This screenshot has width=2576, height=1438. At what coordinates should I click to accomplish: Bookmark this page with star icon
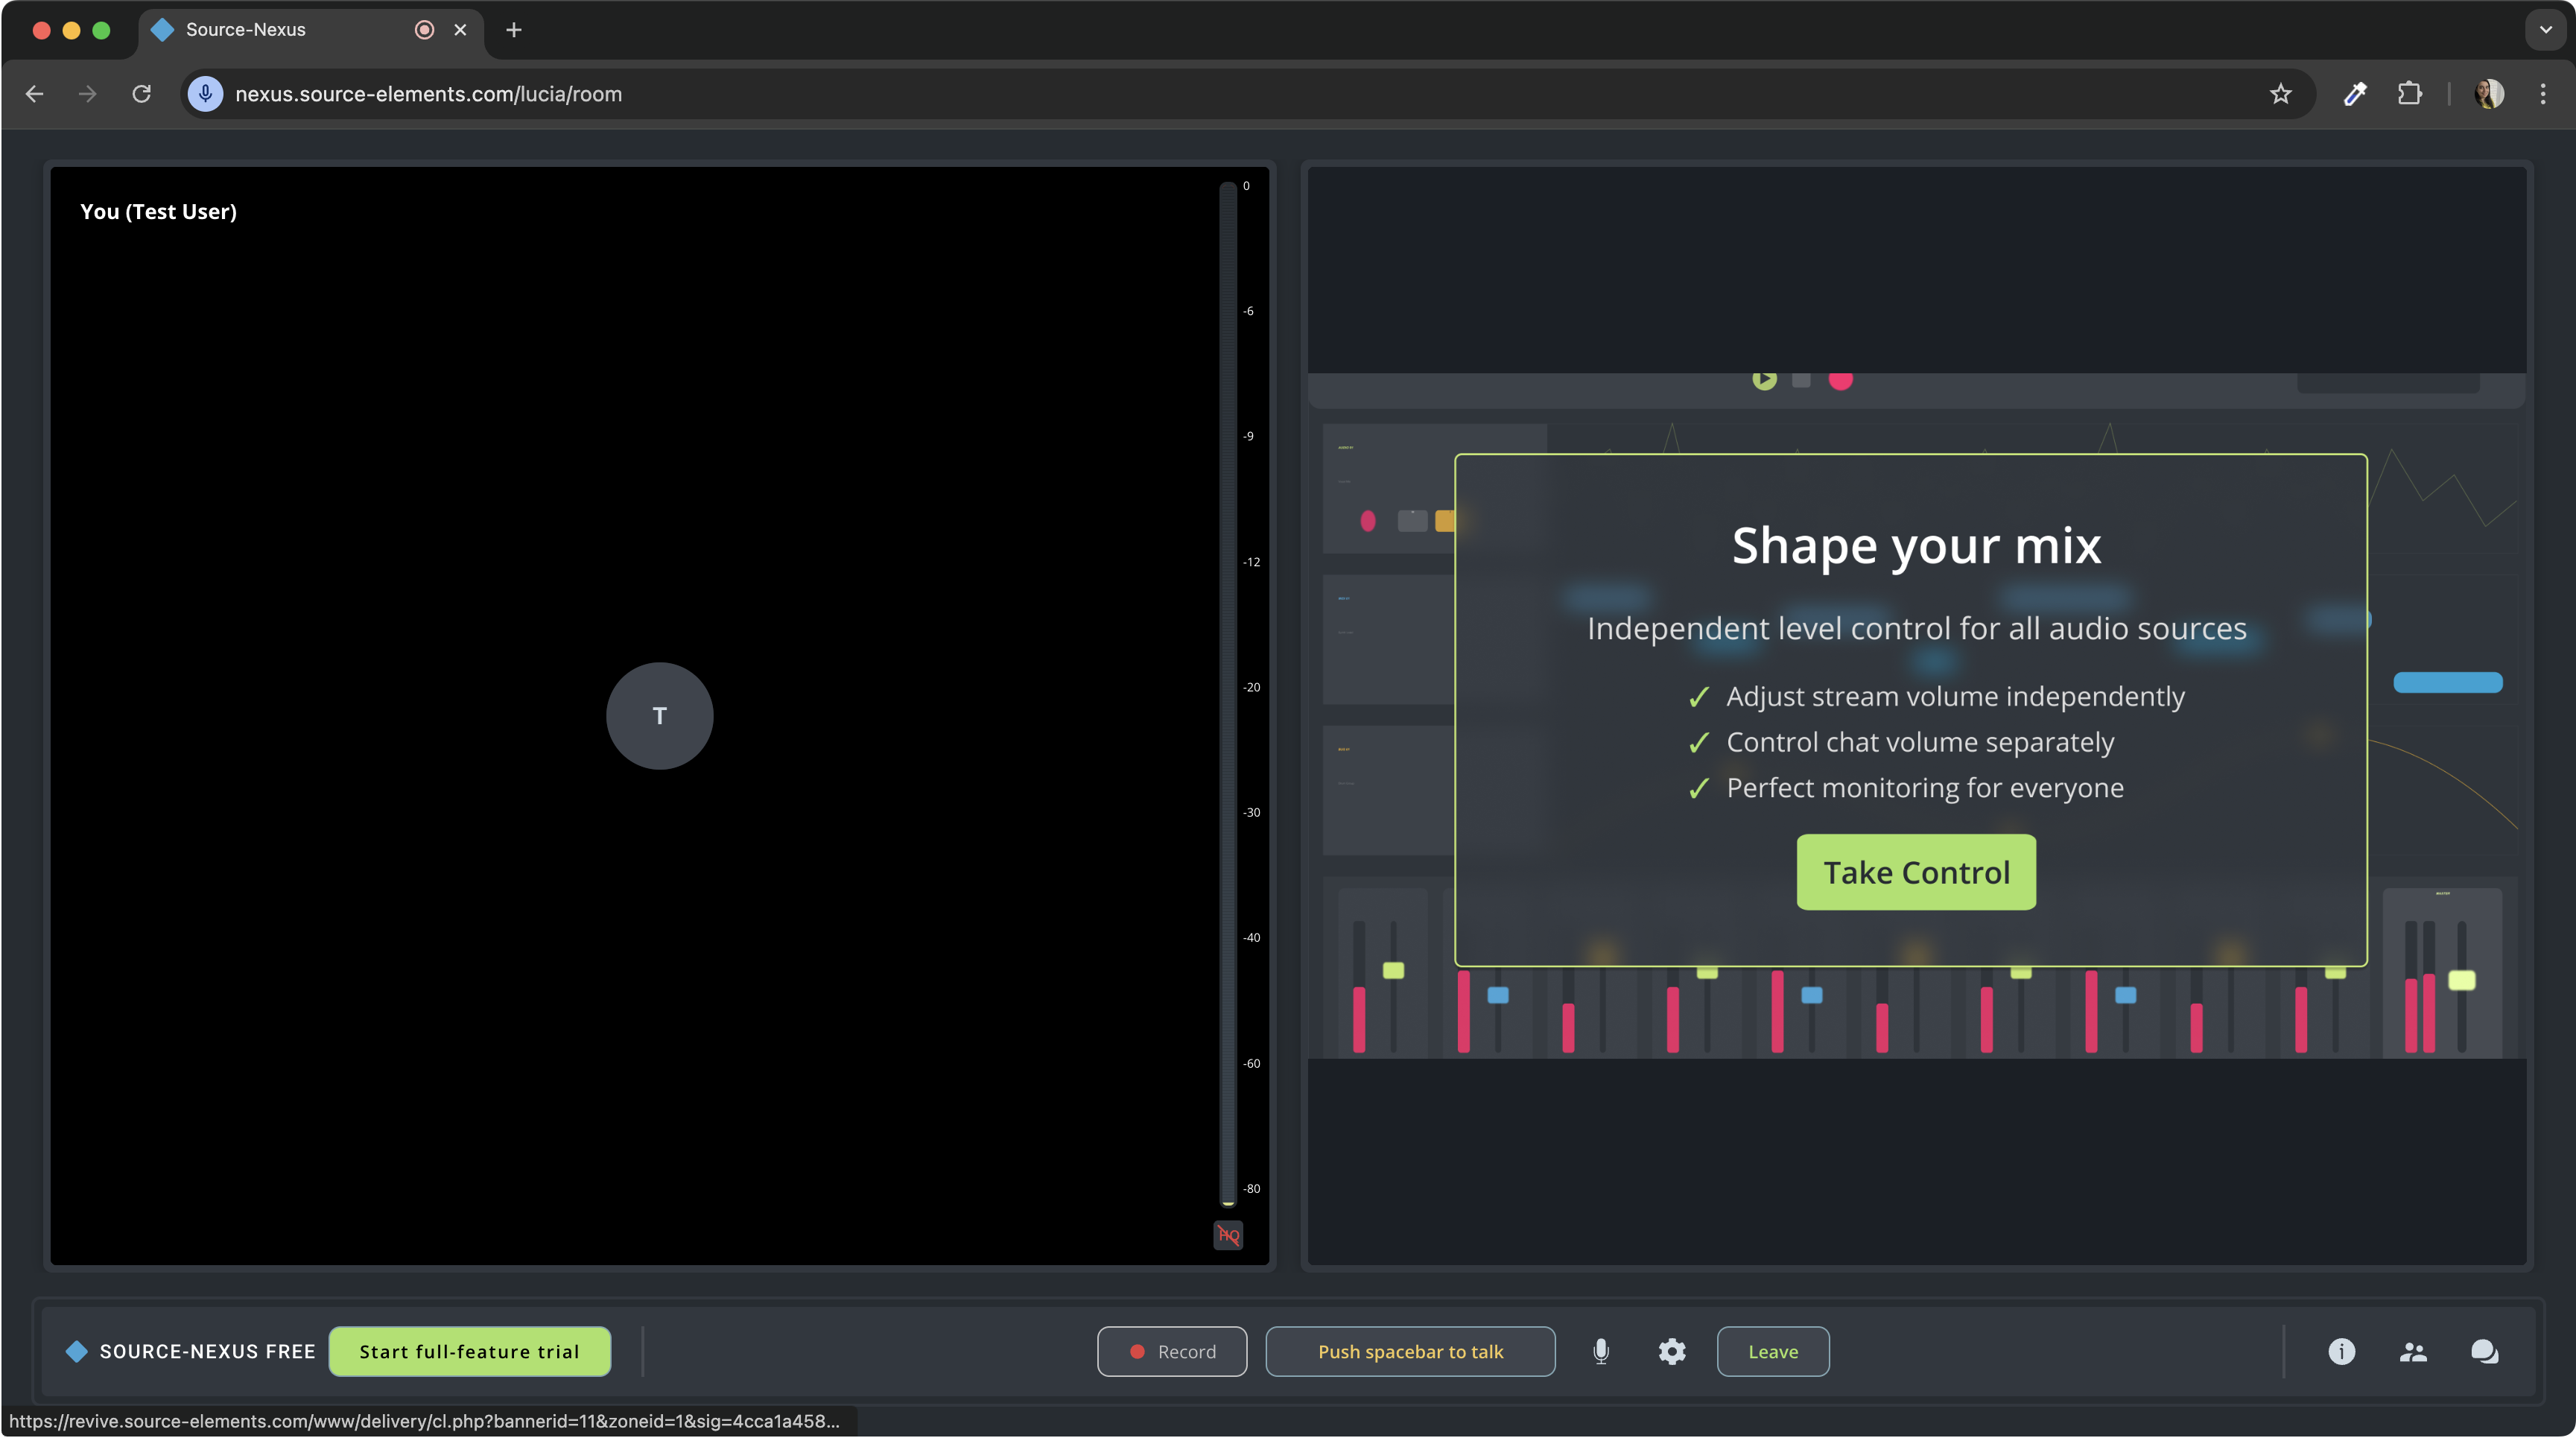click(2280, 94)
